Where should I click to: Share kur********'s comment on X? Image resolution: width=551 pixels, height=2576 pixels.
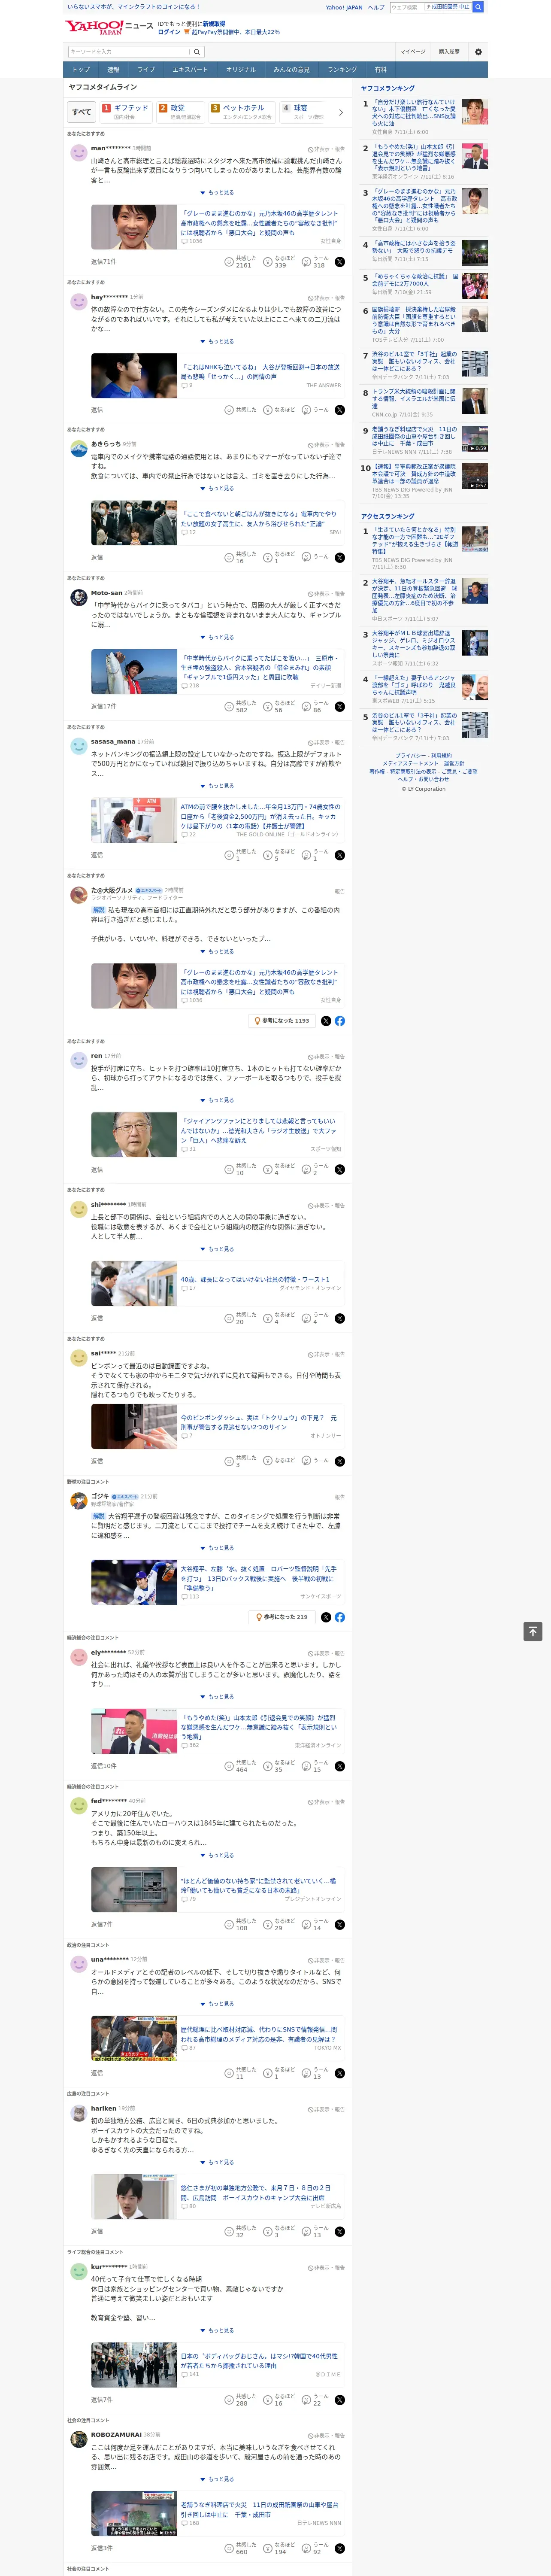coord(340,2400)
